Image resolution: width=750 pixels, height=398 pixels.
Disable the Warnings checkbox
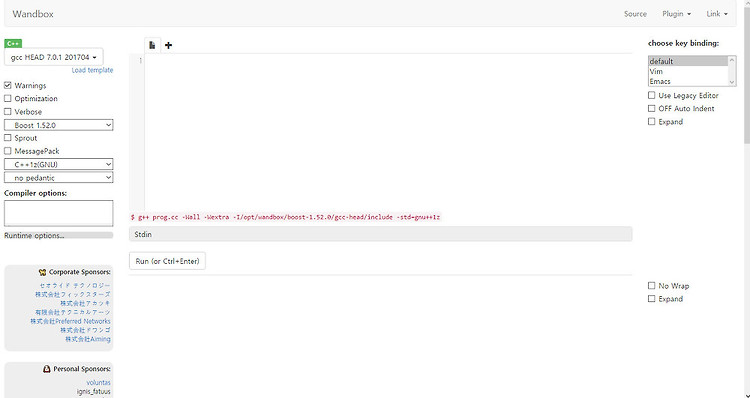[x=8, y=85]
